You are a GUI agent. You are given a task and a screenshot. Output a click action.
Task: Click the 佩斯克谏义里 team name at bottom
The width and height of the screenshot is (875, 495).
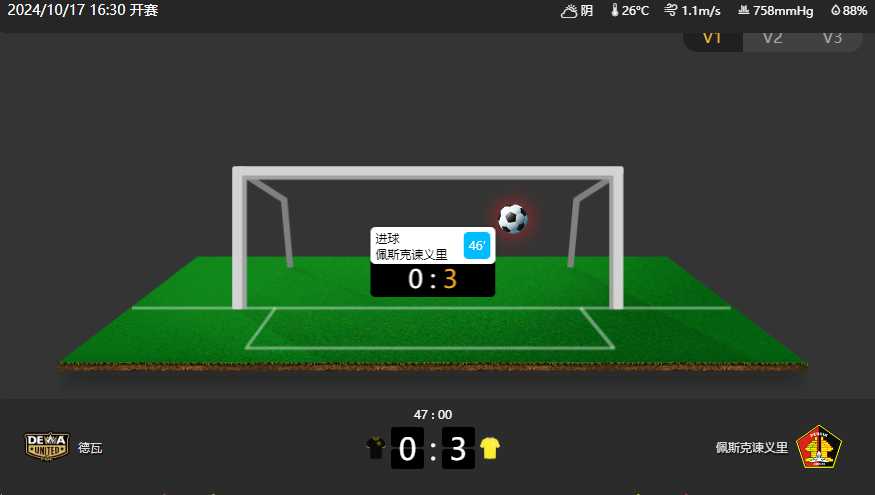(752, 448)
